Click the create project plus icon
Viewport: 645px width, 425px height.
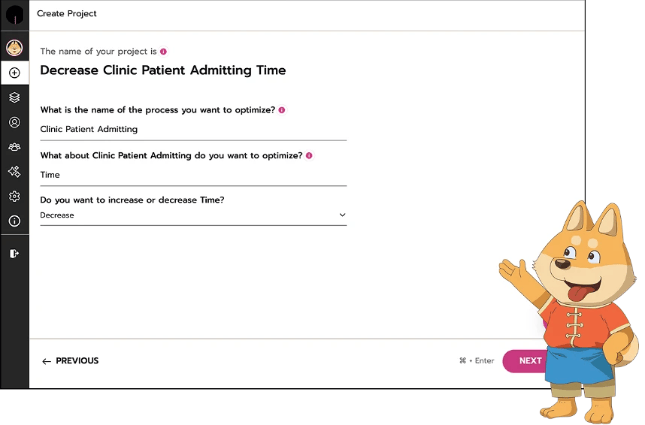tap(14, 73)
